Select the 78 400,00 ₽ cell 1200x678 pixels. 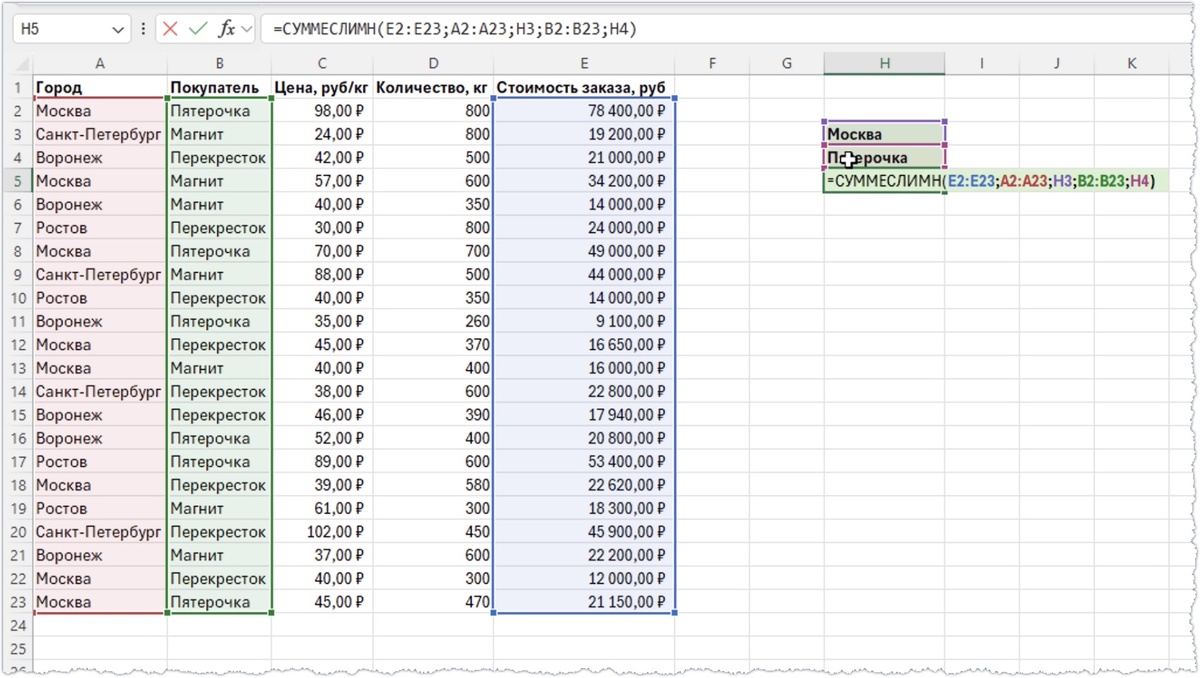coord(585,111)
